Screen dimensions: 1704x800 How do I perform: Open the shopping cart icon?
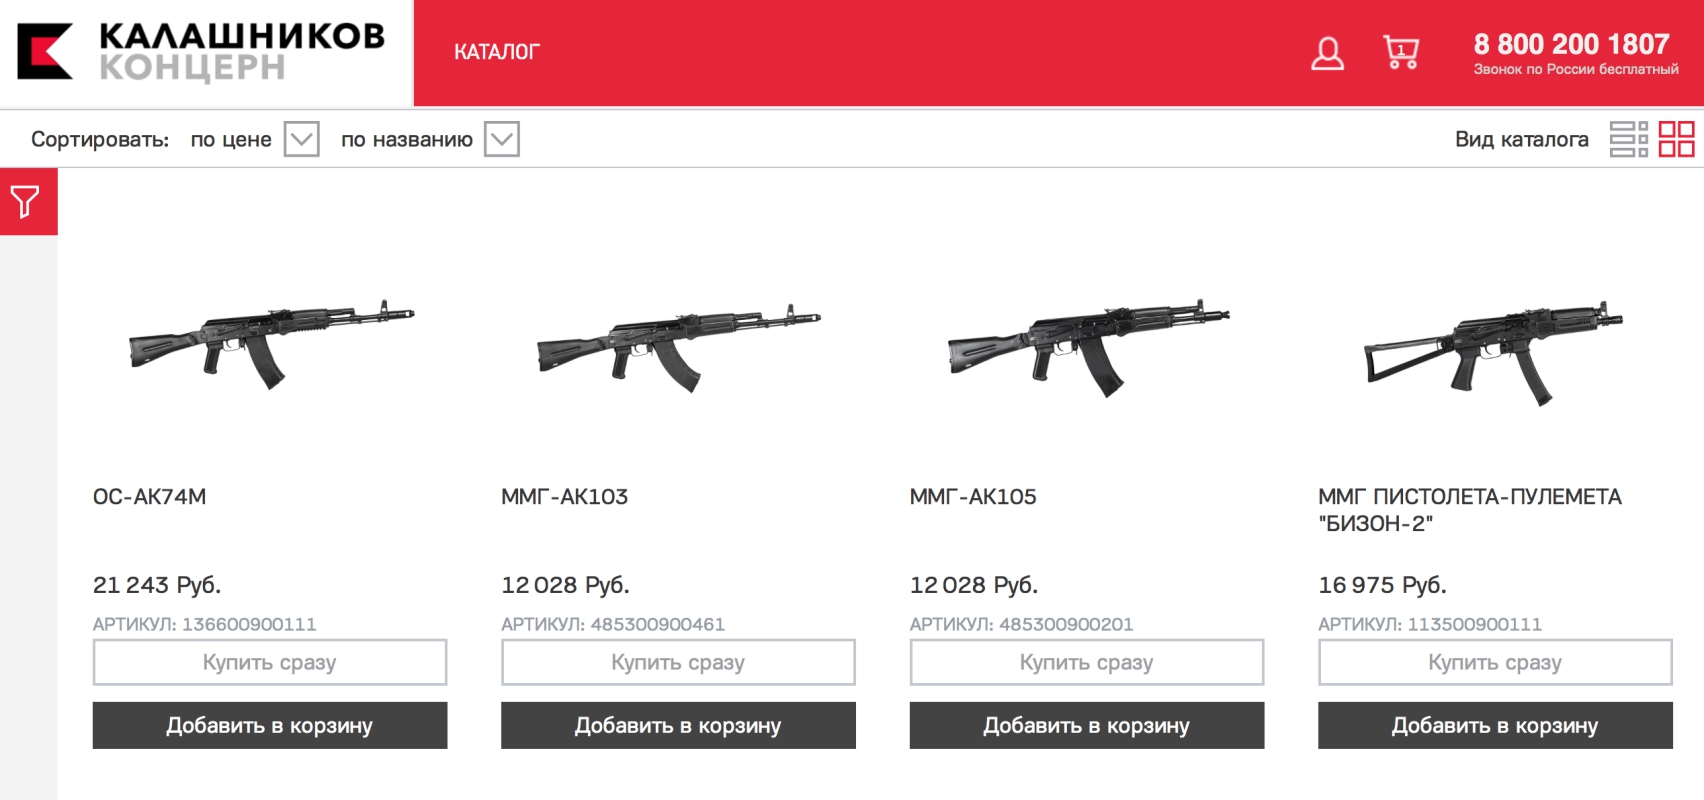tap(1401, 52)
